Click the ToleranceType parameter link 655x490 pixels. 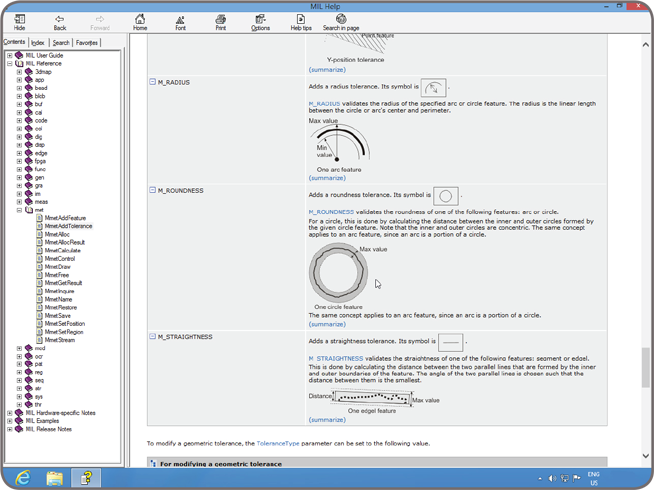[x=278, y=443]
